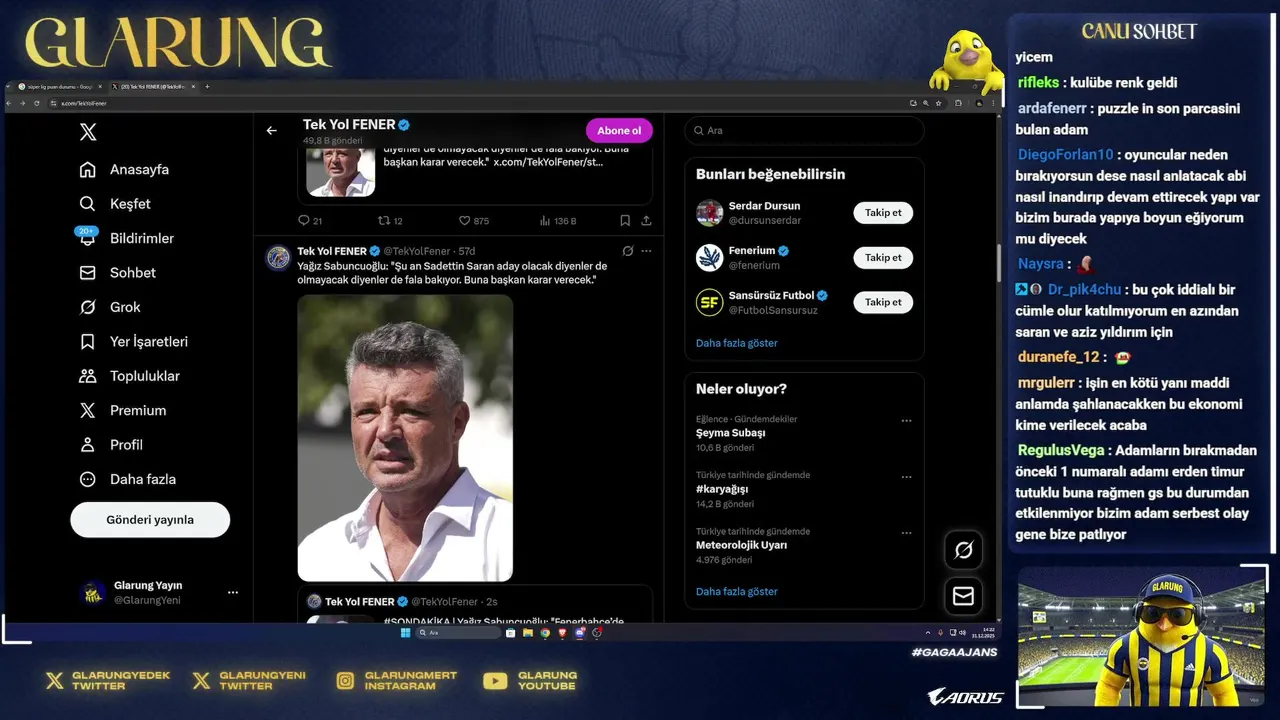
Task: Open Topluluklar in the sidebar
Action: (129, 376)
